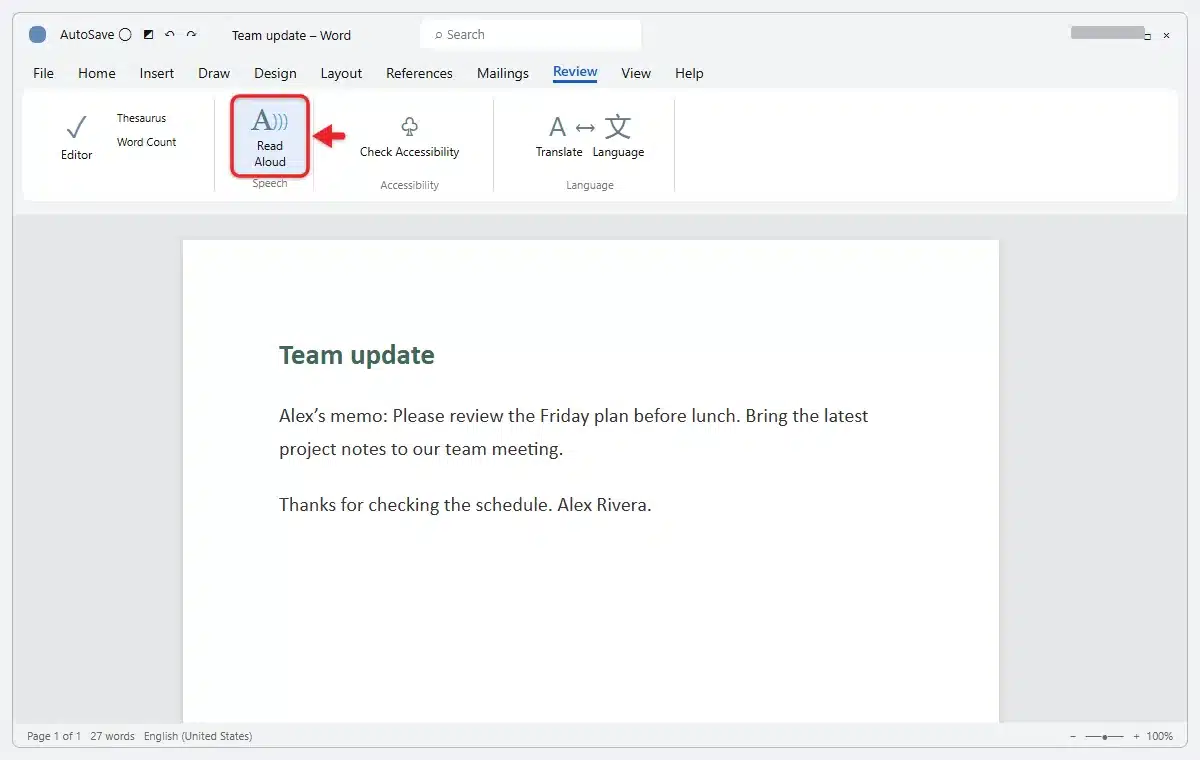Switch to the Design tab
1200x760 pixels.
click(275, 73)
